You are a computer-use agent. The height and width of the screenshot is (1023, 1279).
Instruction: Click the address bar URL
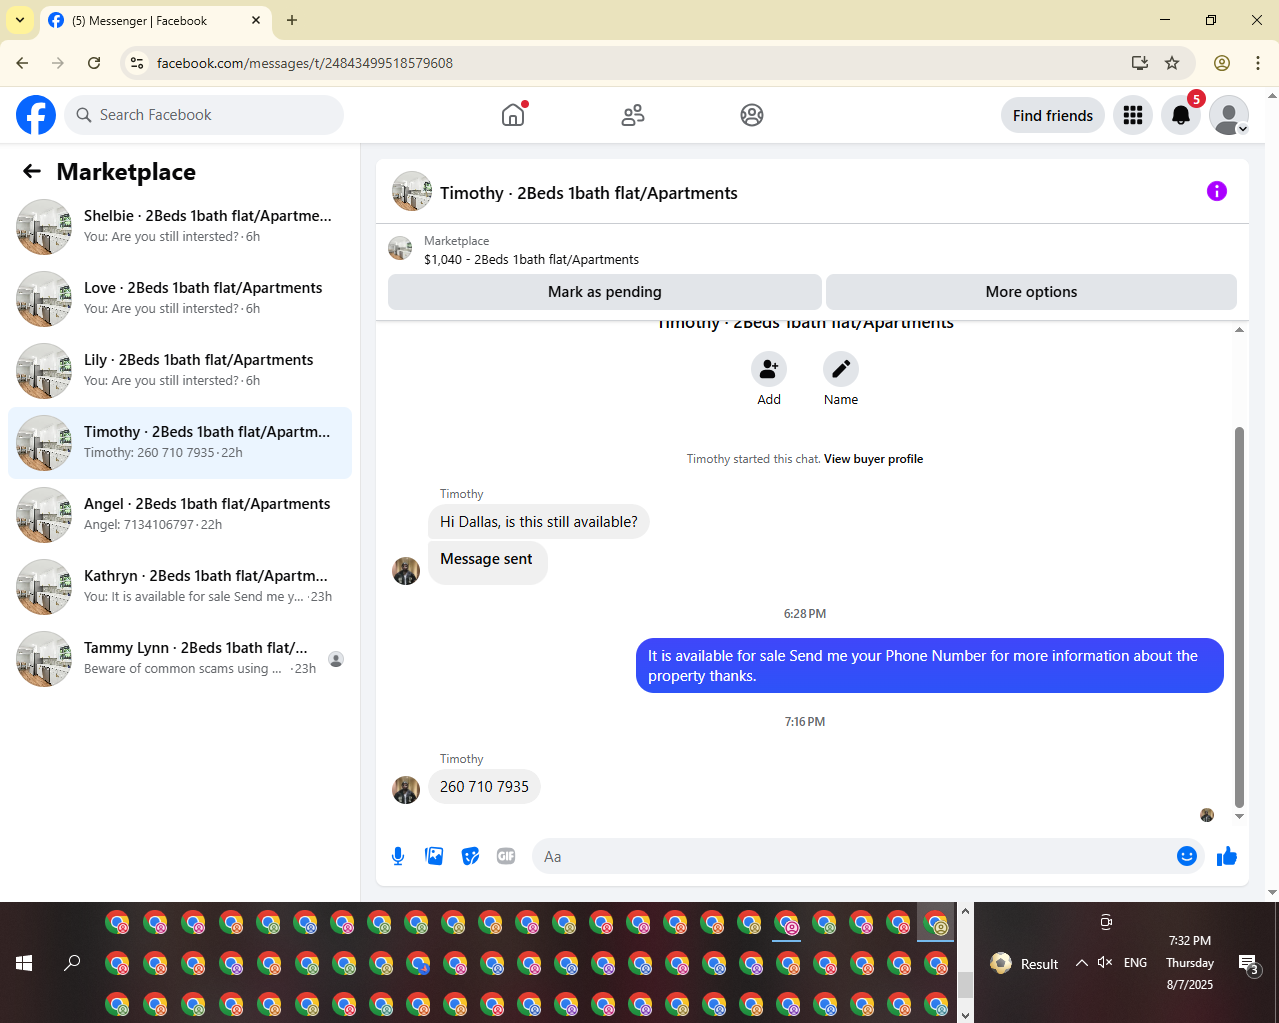point(305,63)
